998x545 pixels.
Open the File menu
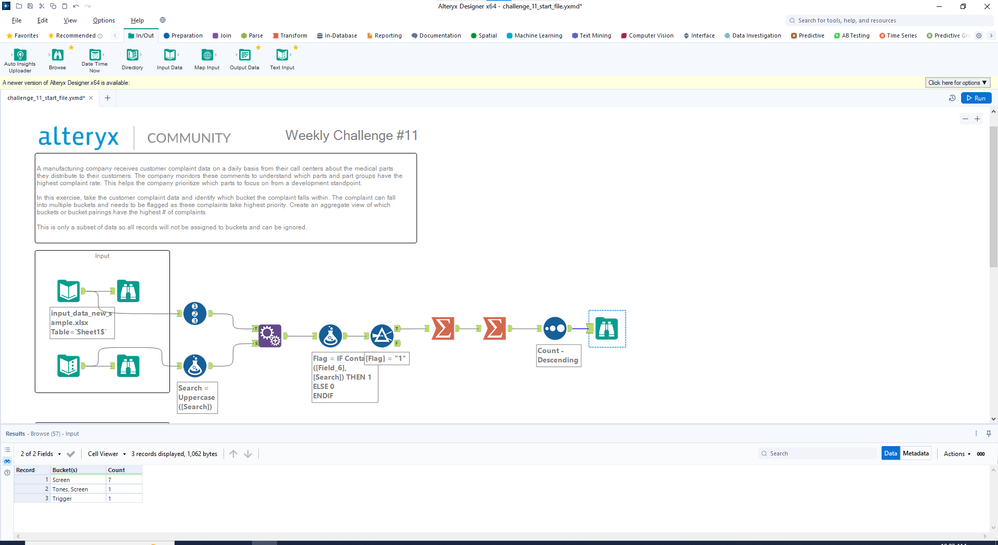click(17, 20)
